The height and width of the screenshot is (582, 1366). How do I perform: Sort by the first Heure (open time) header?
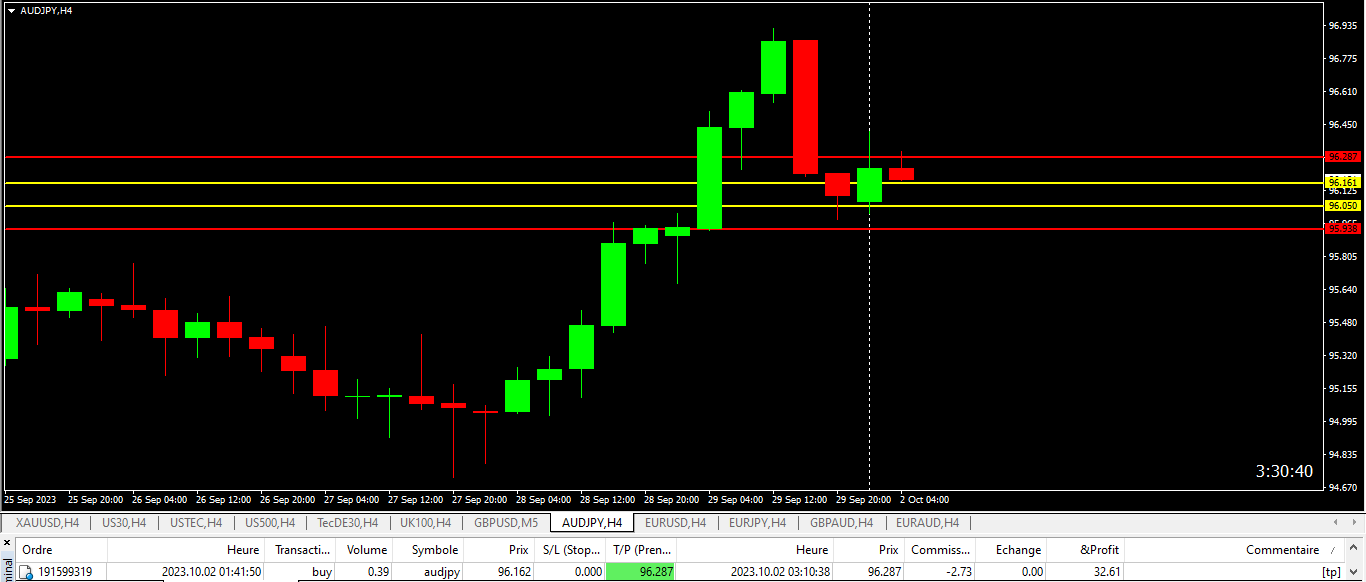point(187,550)
